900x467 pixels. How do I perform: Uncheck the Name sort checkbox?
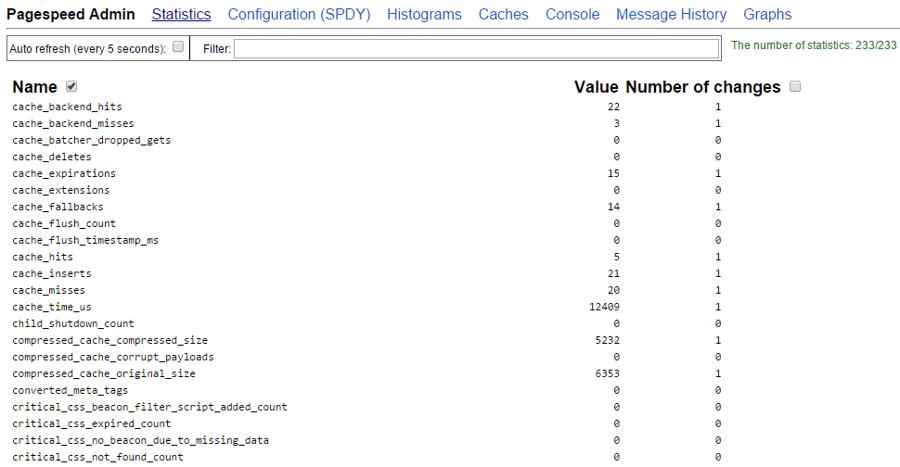[x=71, y=87]
